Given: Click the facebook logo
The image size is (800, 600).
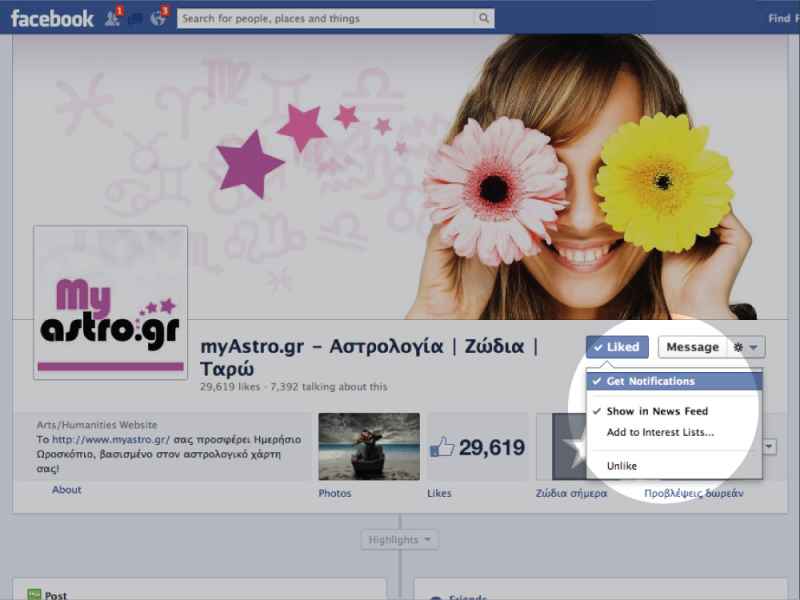Looking at the screenshot, I should click(52, 19).
